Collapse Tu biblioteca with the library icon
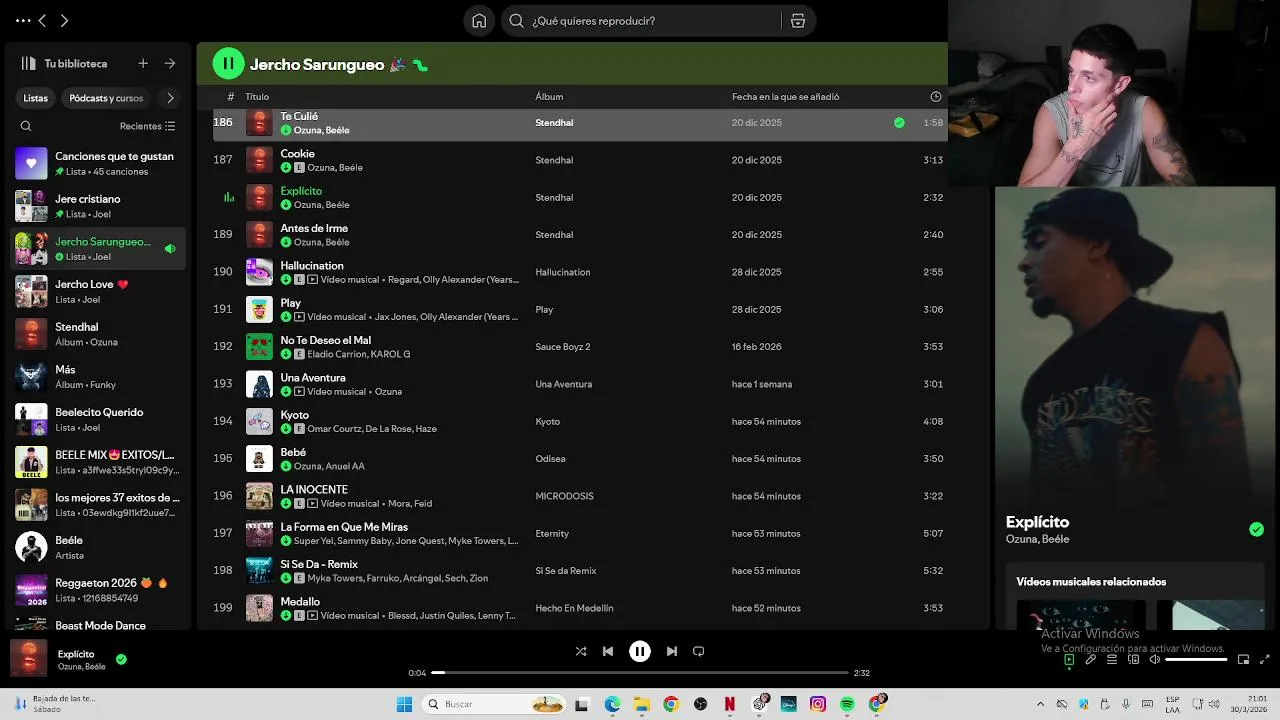Screen dimensions: 1280x720 click(28, 63)
